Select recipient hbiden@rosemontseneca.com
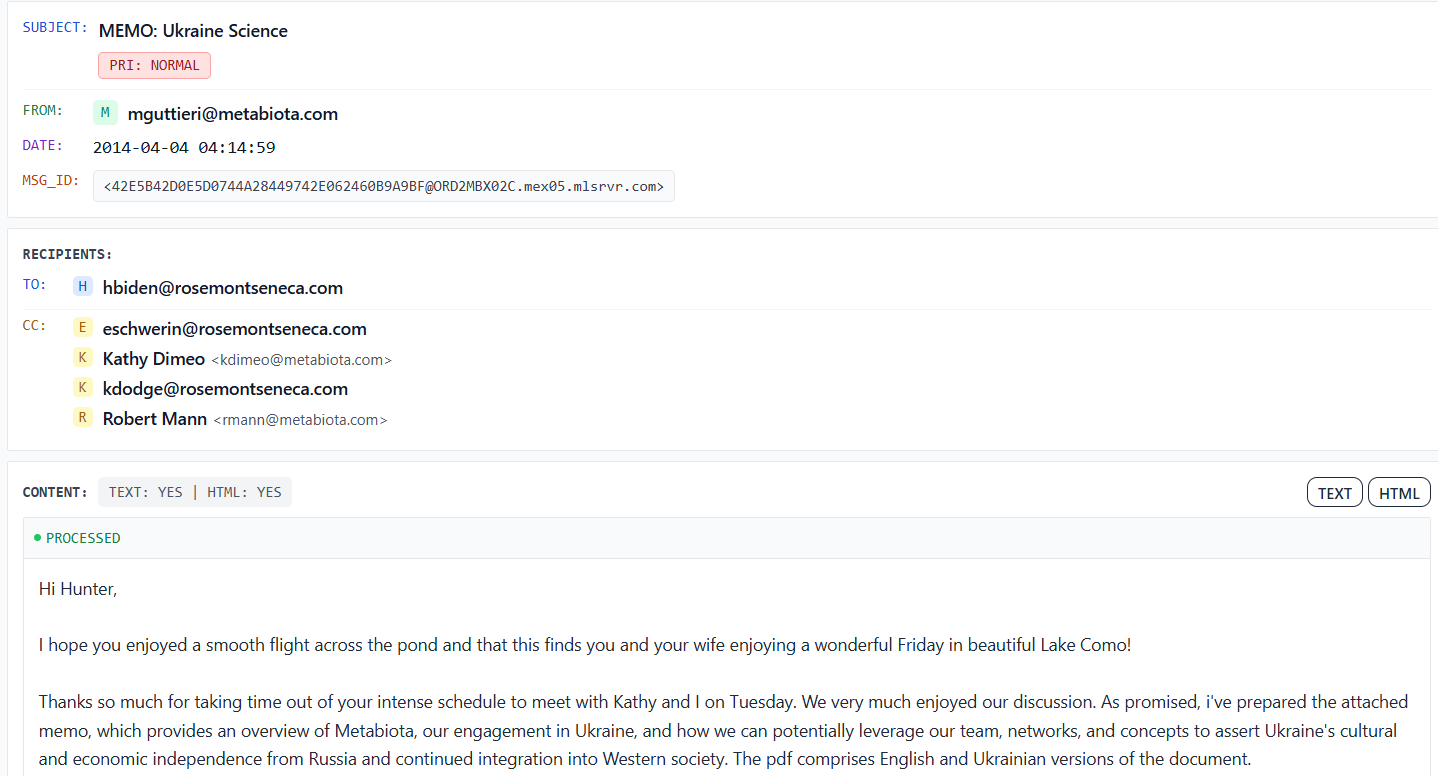This screenshot has height=776, width=1438. (x=223, y=288)
